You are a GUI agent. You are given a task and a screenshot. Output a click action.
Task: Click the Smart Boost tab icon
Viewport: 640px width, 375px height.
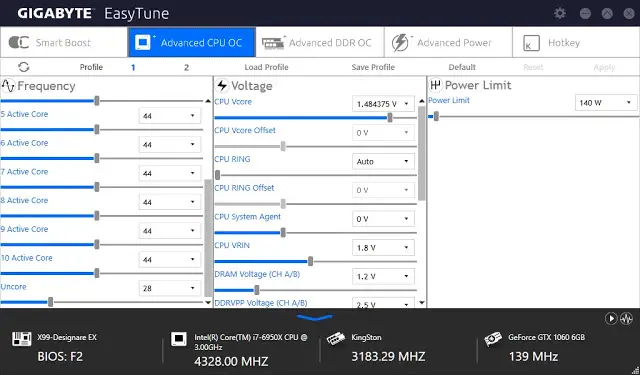19,42
